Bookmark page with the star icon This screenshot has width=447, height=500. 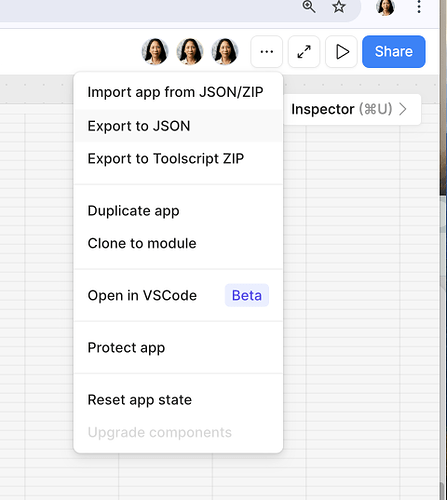[x=339, y=7]
